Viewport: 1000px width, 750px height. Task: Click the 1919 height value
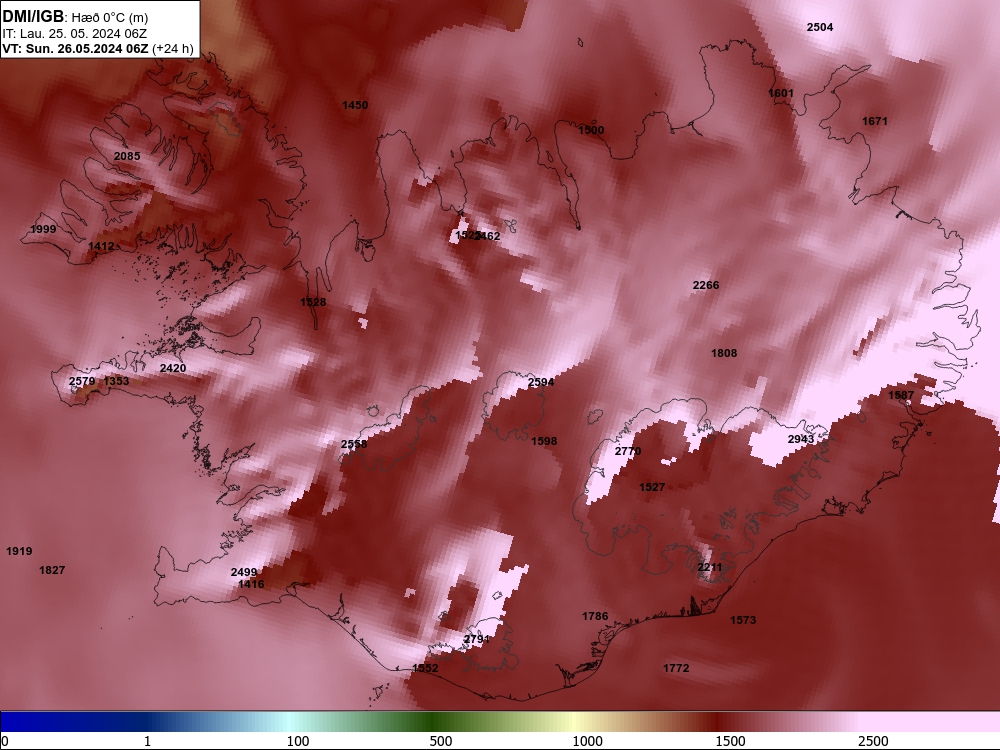pyautogui.click(x=19, y=551)
